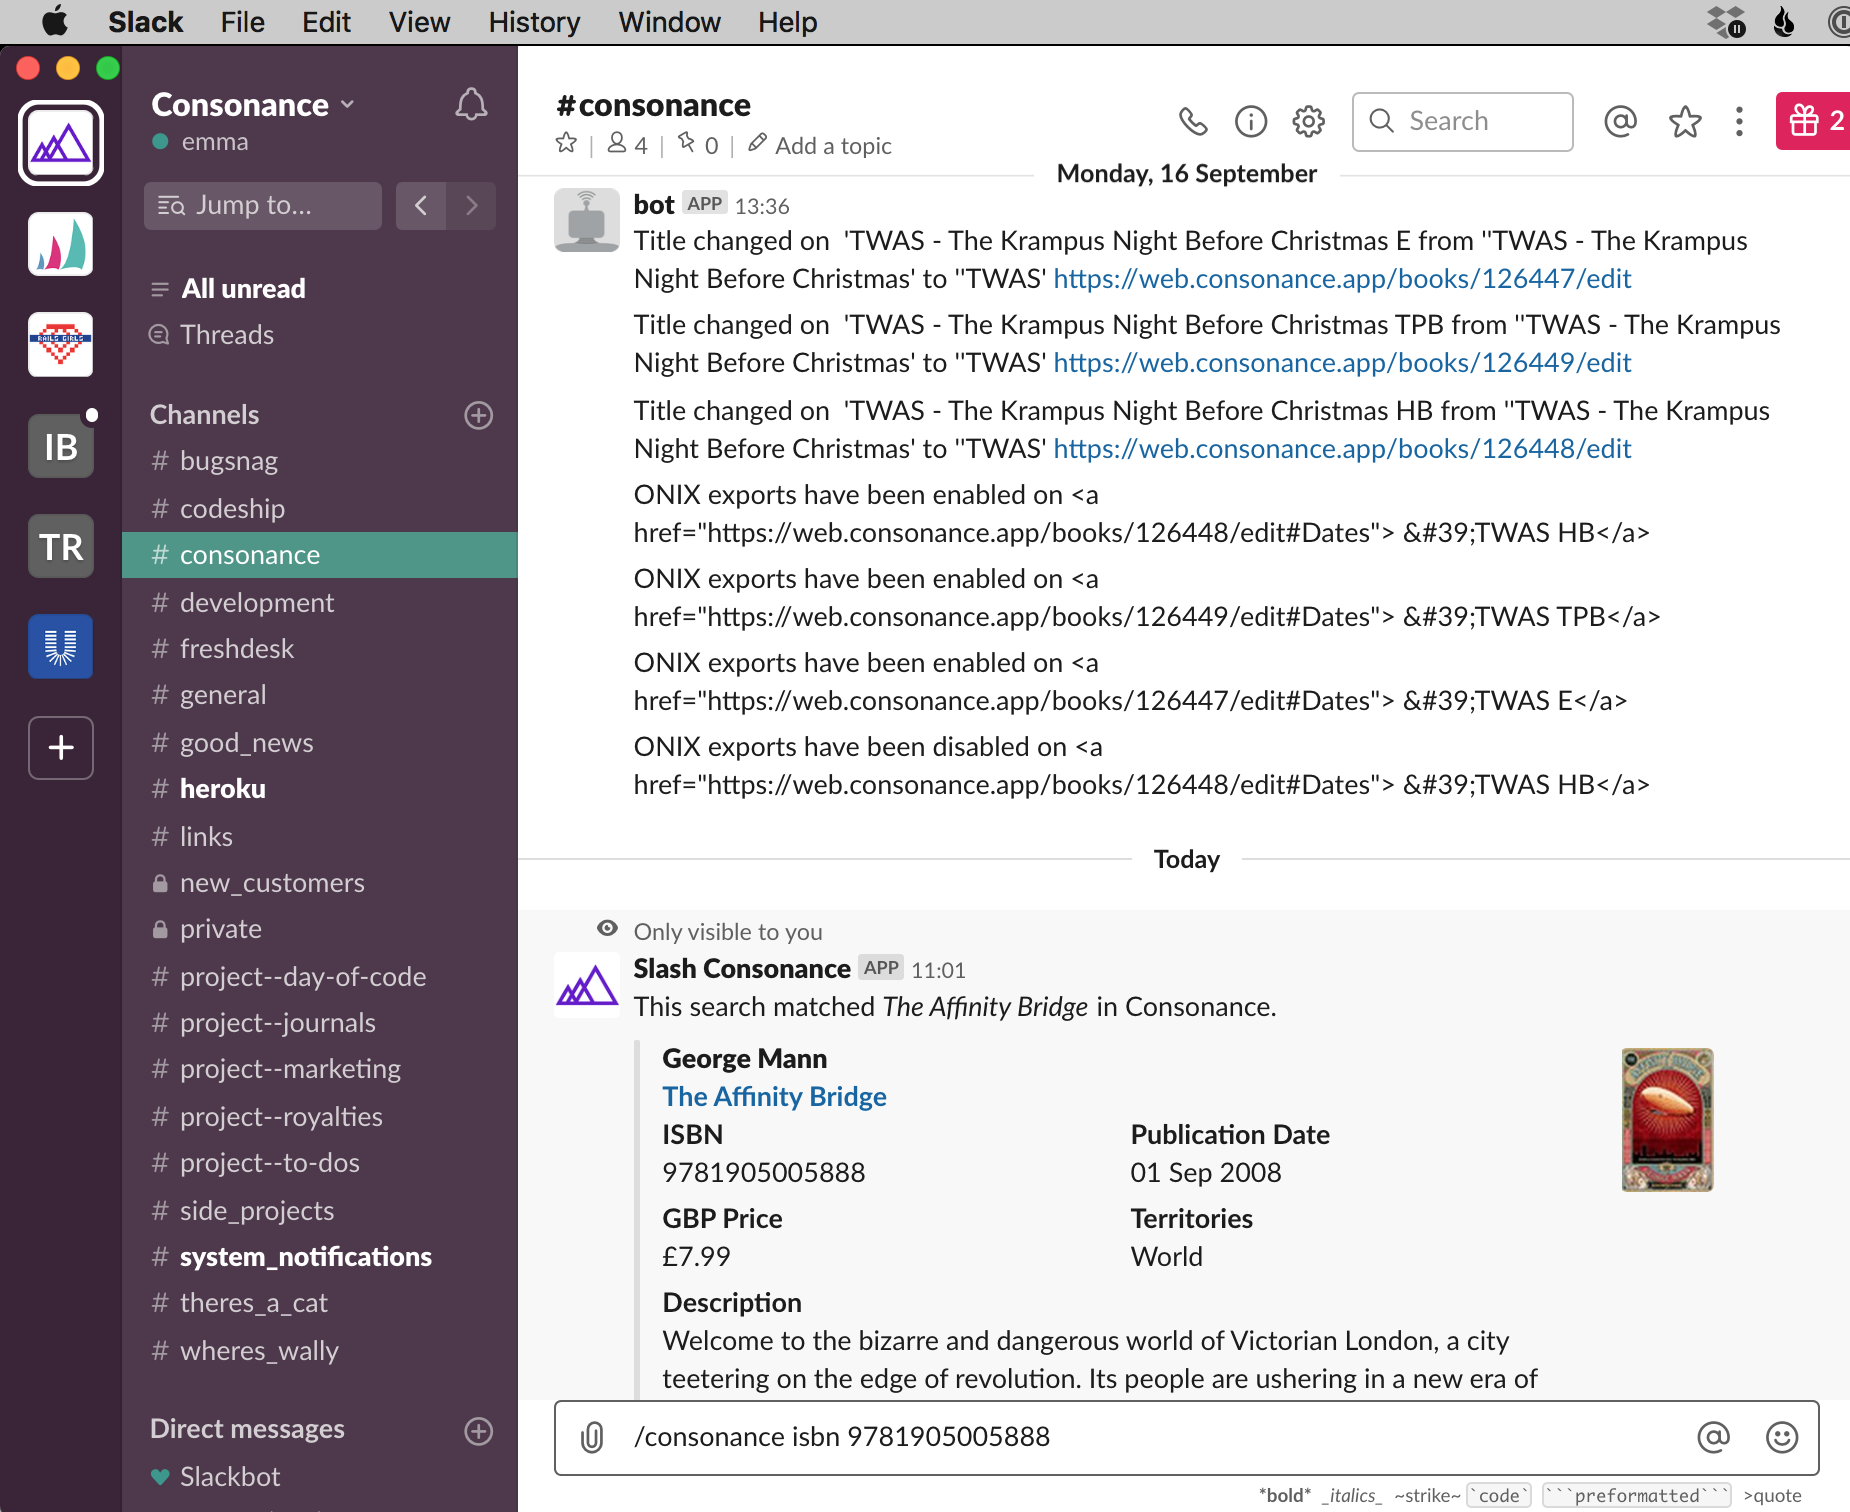Screen dimensions: 1850x1512
Task: Switch to the TR workspace
Action: pos(61,546)
